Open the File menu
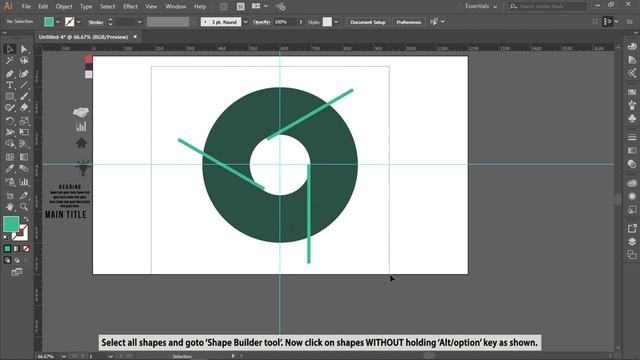 tap(26, 7)
